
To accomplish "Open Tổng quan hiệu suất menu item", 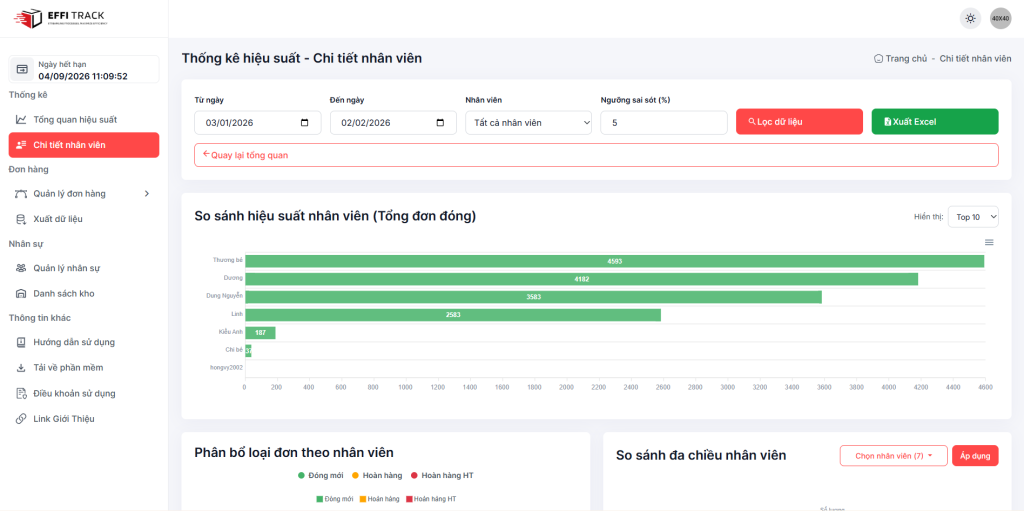I will coord(75,120).
